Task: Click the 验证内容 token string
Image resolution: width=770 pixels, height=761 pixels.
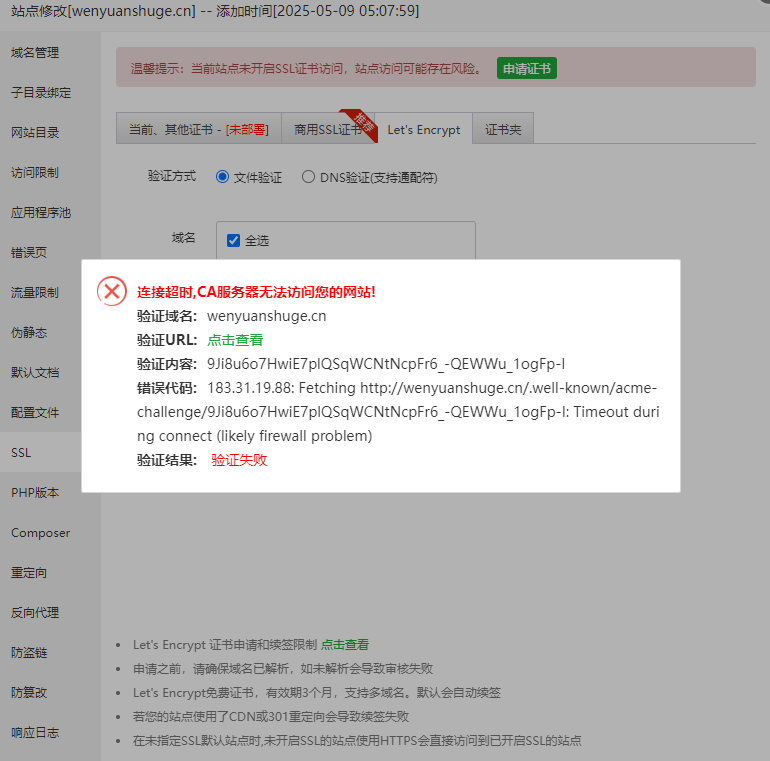Action: pyautogui.click(x=386, y=364)
